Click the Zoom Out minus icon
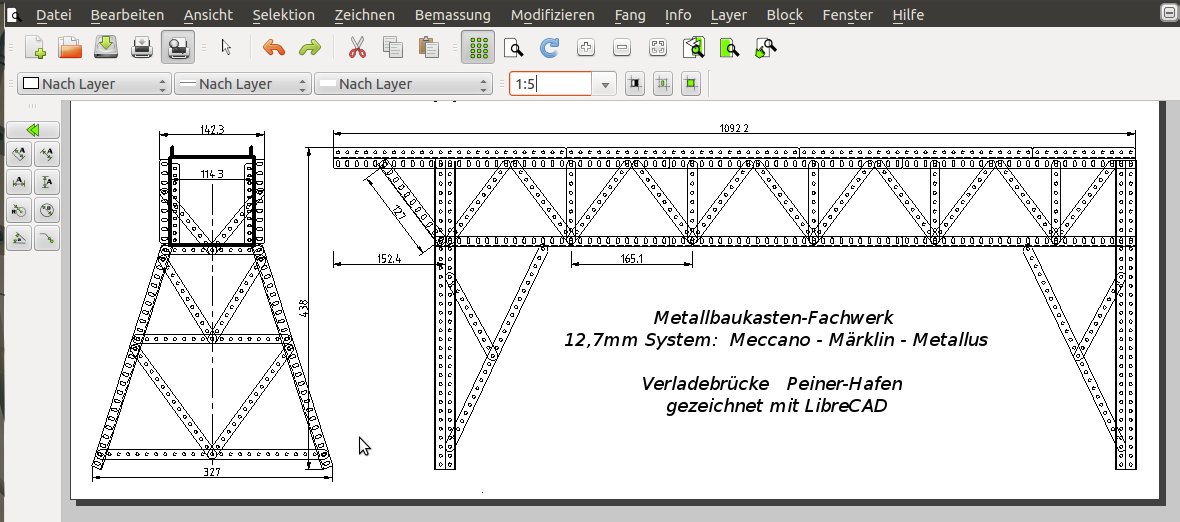This screenshot has height=522, width=1180. tap(622, 47)
